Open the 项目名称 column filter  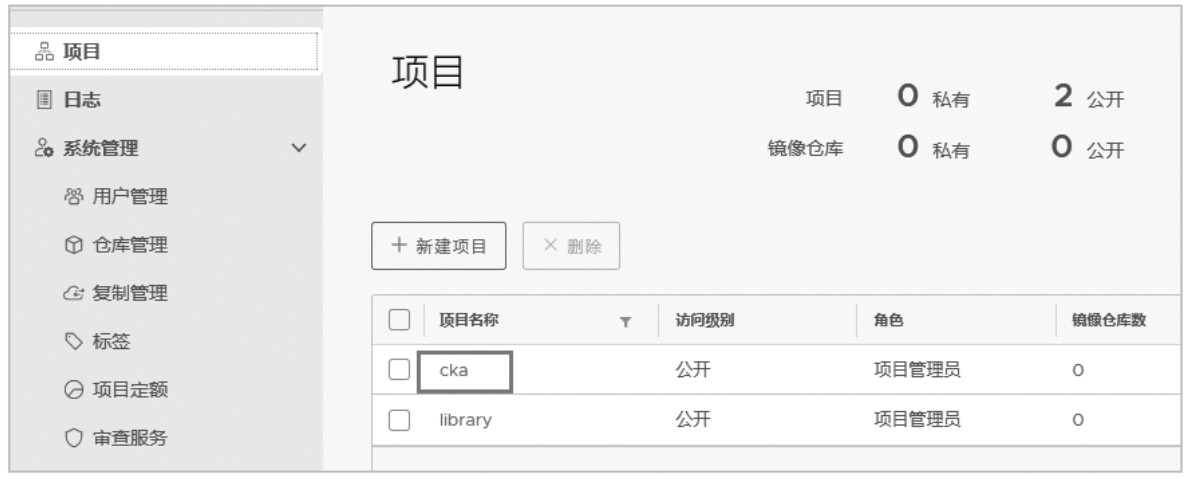pos(626,322)
